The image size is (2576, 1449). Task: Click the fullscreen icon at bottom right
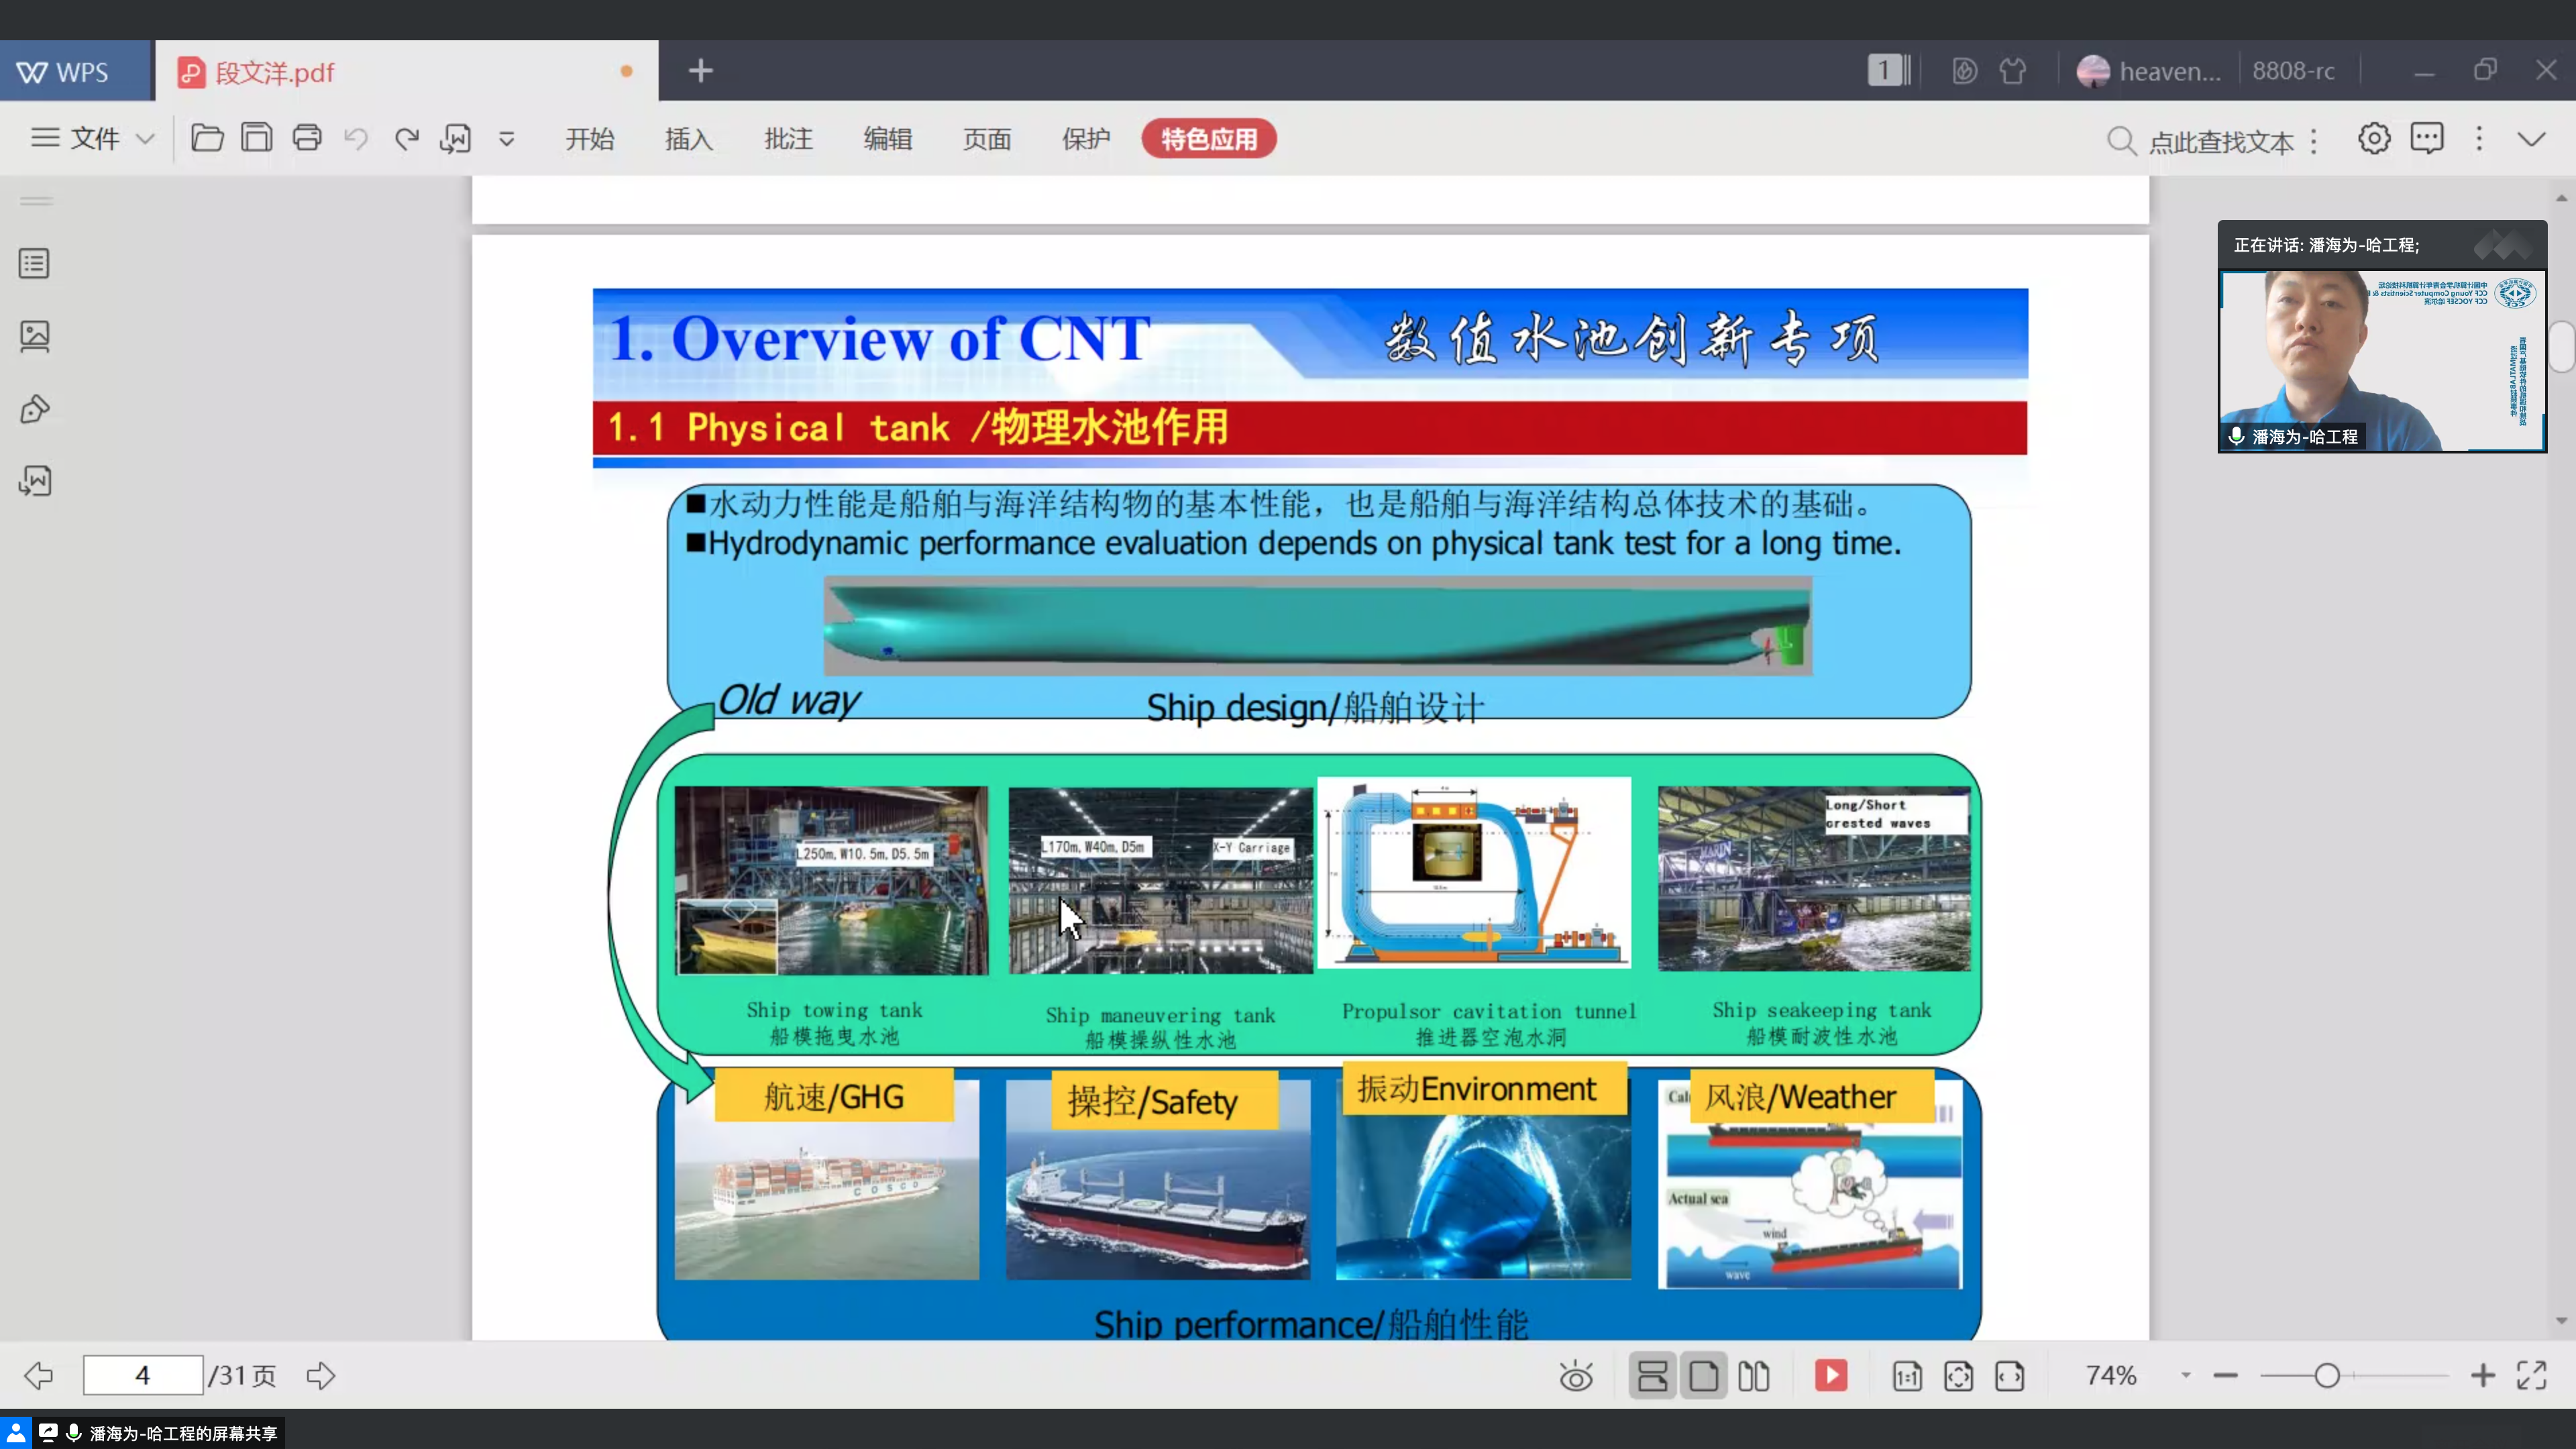tap(2532, 1375)
